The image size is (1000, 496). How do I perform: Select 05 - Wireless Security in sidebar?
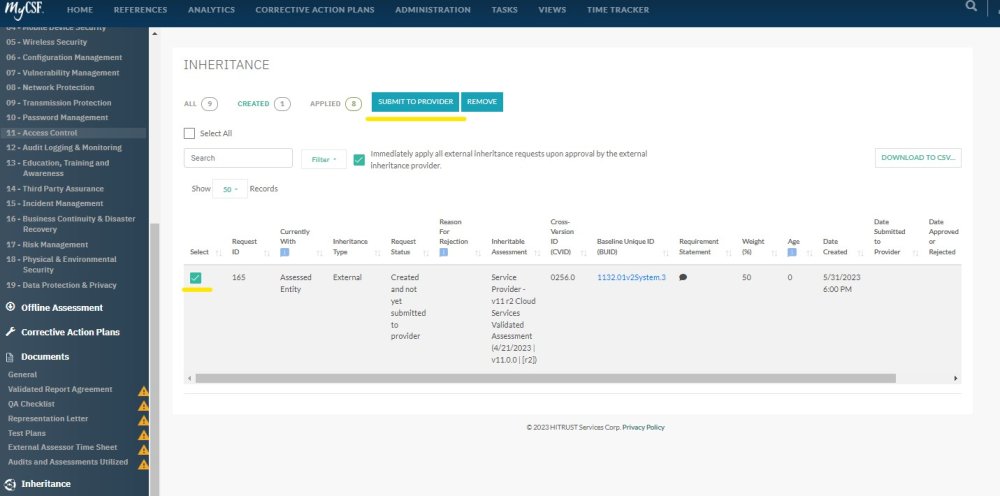(x=46, y=42)
